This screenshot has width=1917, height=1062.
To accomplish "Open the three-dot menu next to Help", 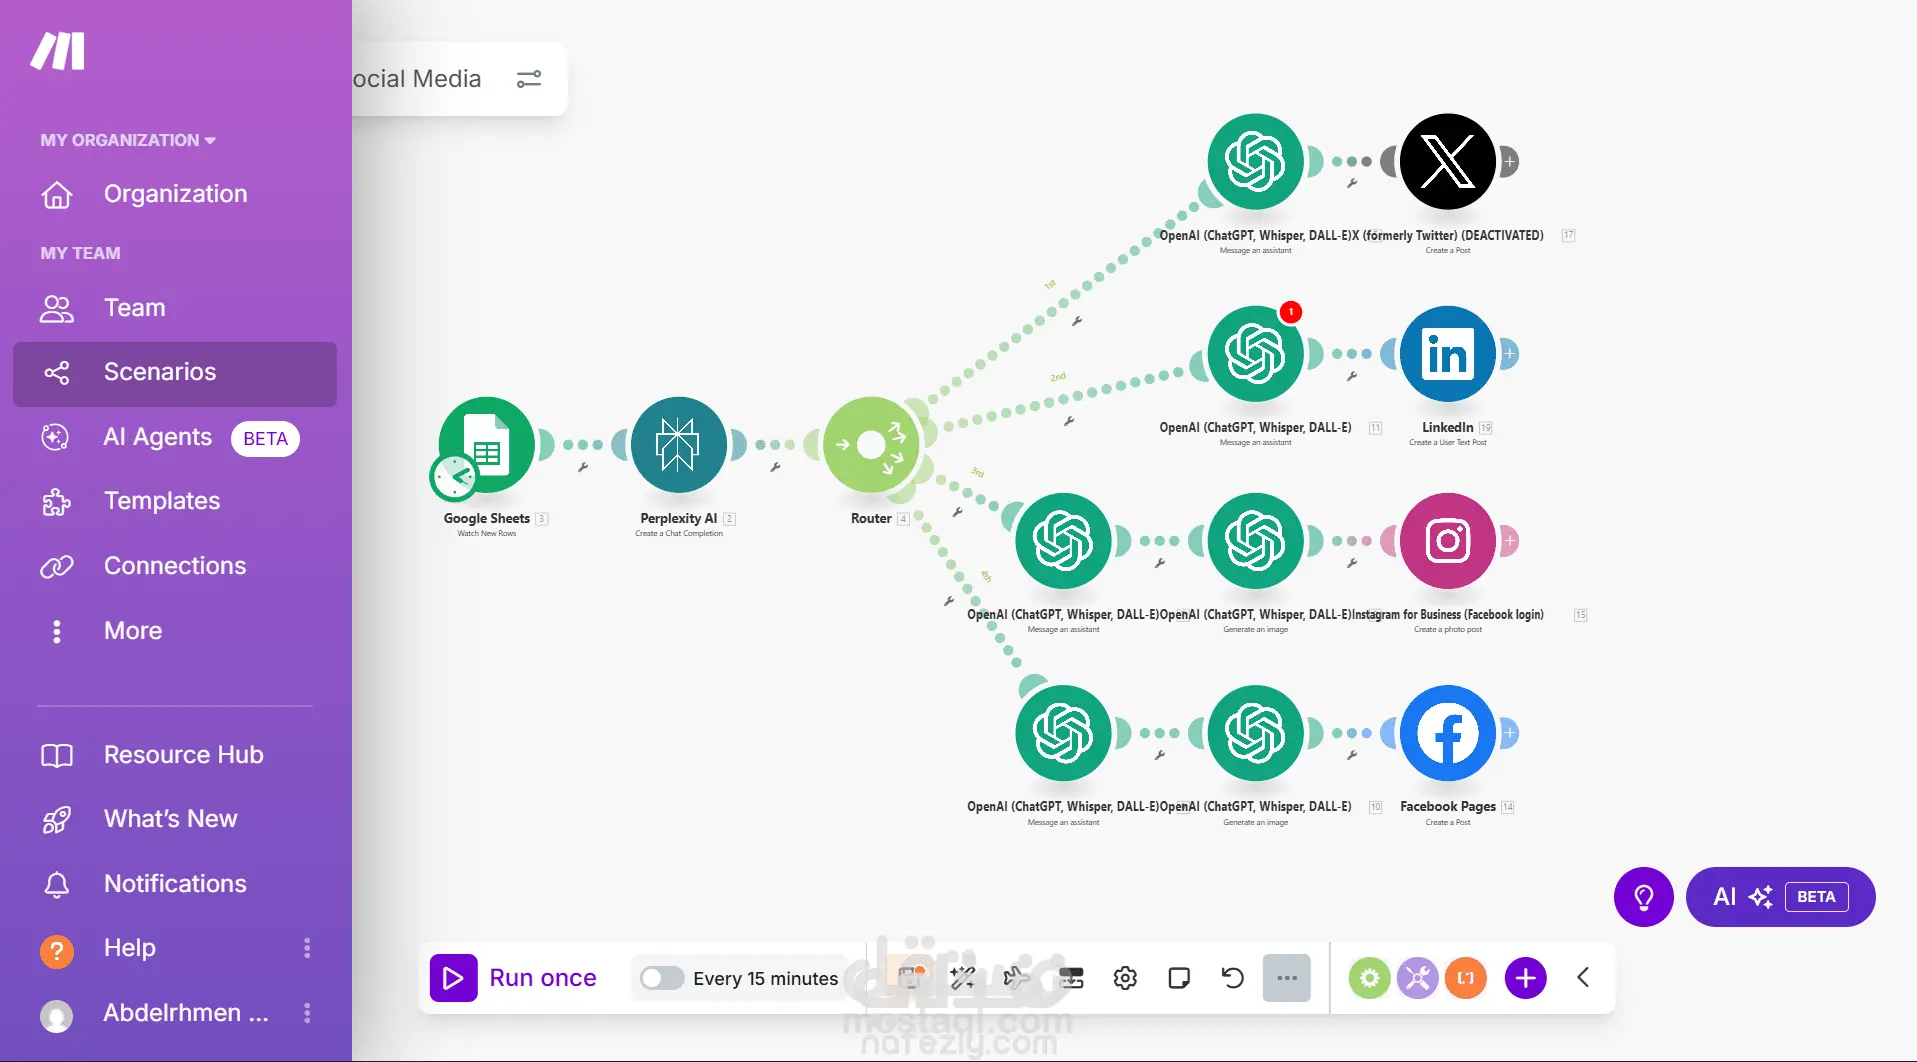I will point(307,948).
